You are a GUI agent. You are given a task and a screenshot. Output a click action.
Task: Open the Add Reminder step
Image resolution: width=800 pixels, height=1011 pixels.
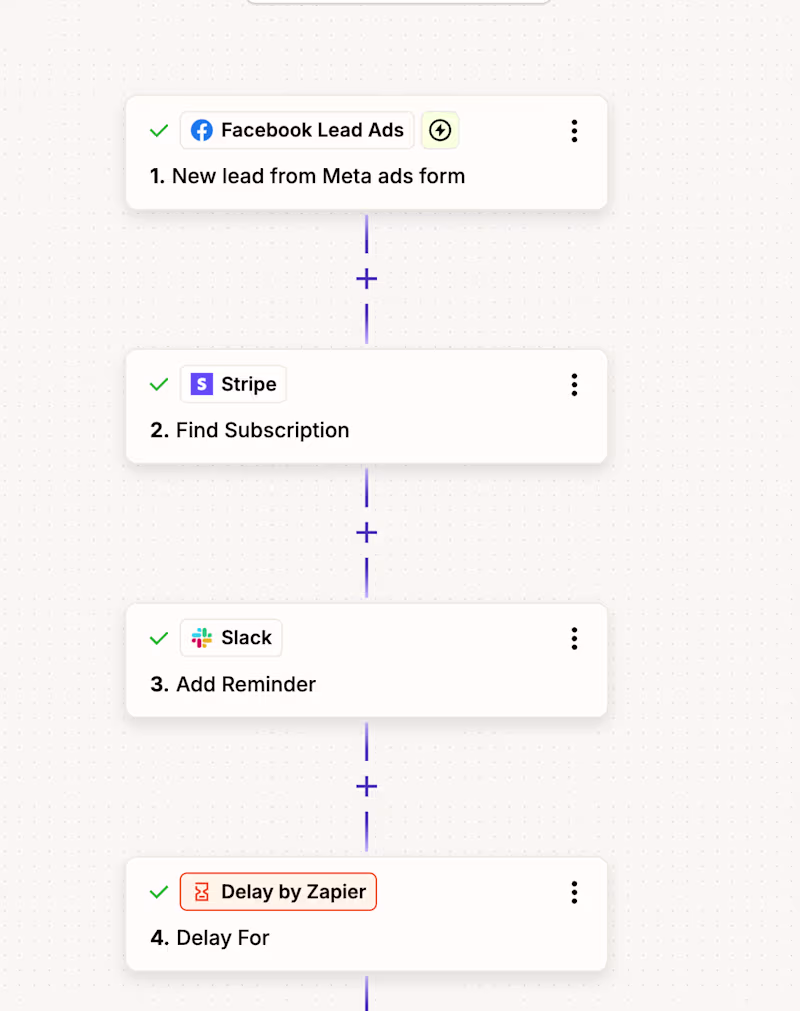[246, 684]
